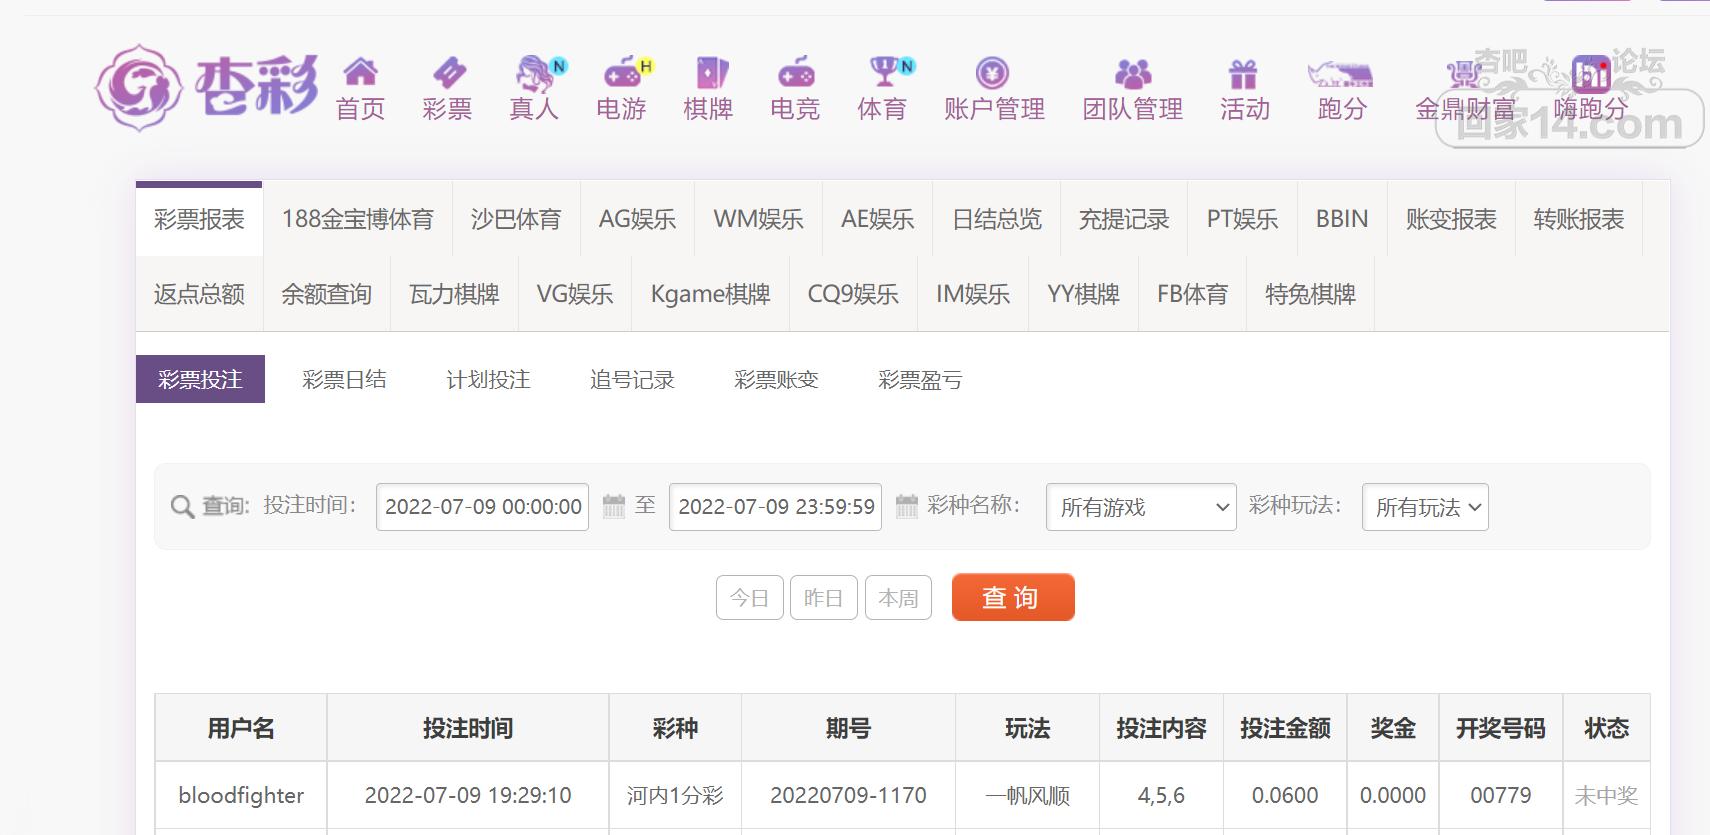Switch to the BBIN tab
Image resolution: width=1710 pixels, height=835 pixels.
[x=1342, y=219]
